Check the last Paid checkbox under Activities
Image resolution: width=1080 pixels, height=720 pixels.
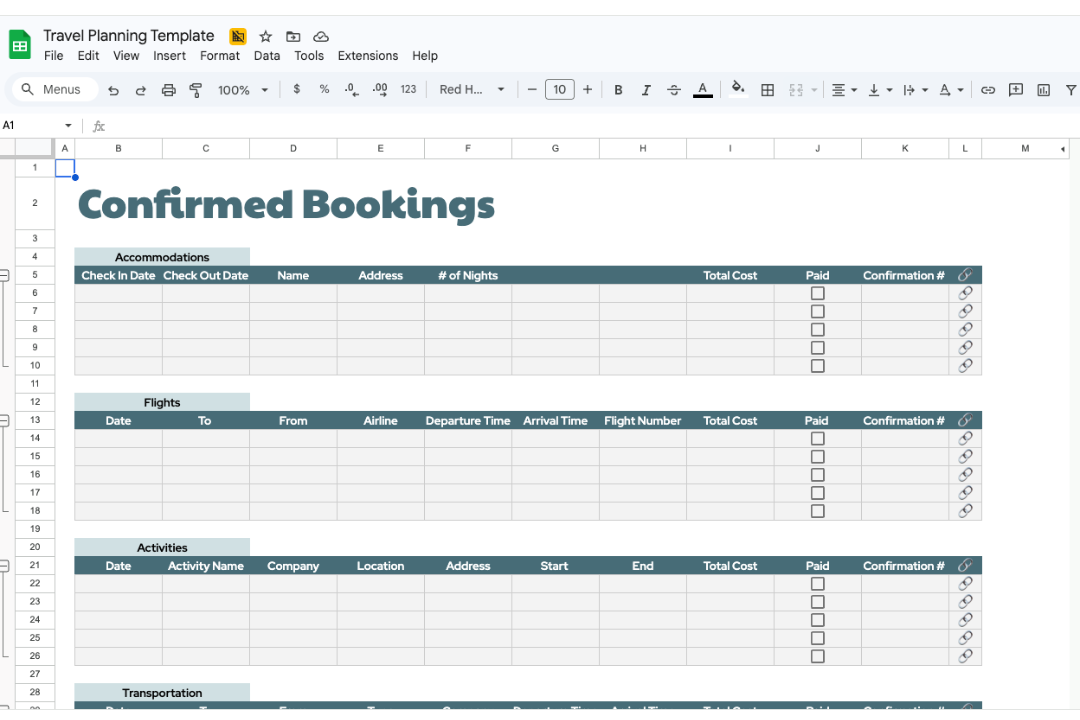click(817, 656)
